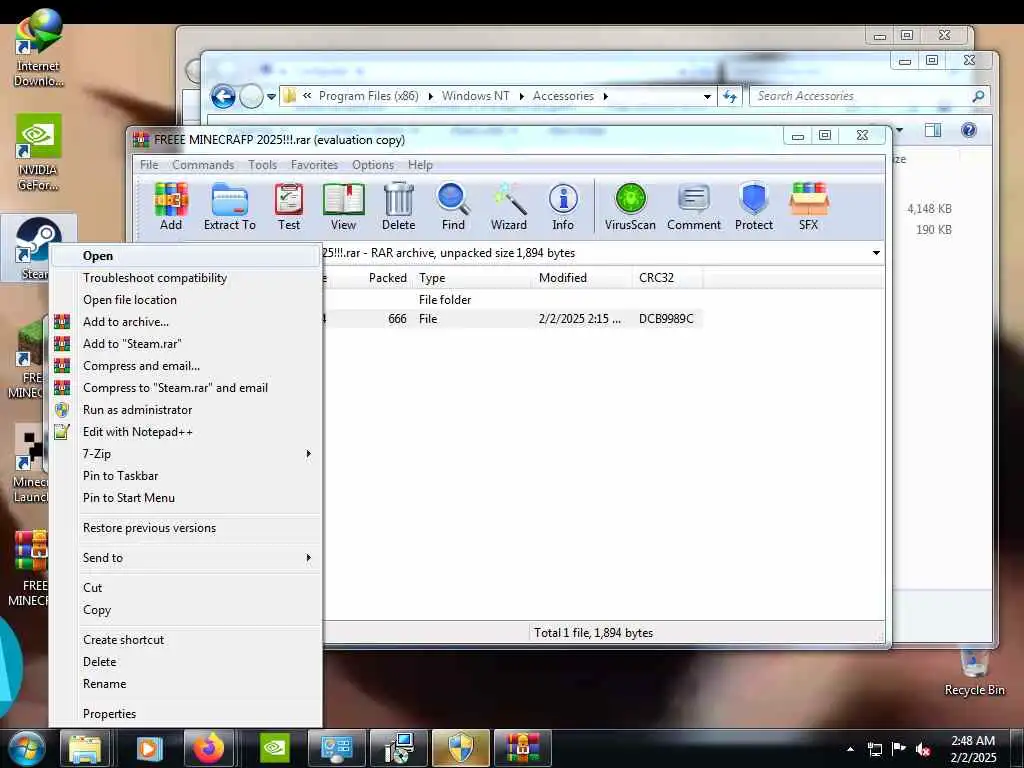
Task: Click the Protect shield icon
Action: tap(754, 206)
